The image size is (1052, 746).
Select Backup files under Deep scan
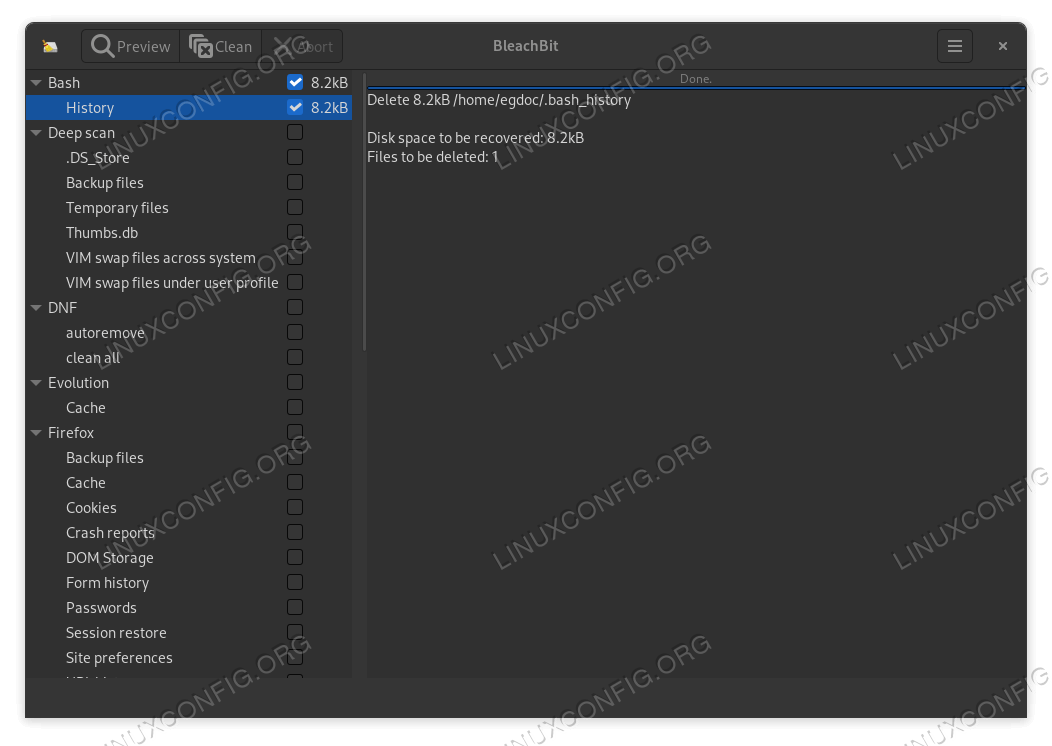point(189,182)
